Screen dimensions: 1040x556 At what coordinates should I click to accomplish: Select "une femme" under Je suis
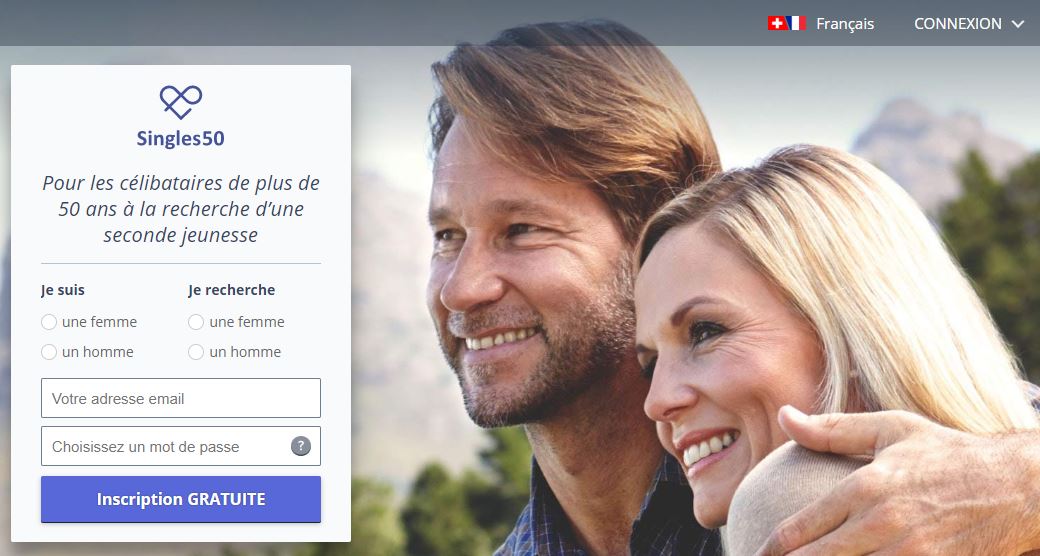49,322
